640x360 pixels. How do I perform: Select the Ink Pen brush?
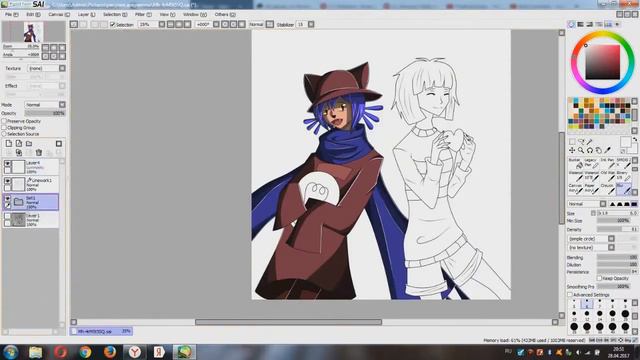[607, 163]
